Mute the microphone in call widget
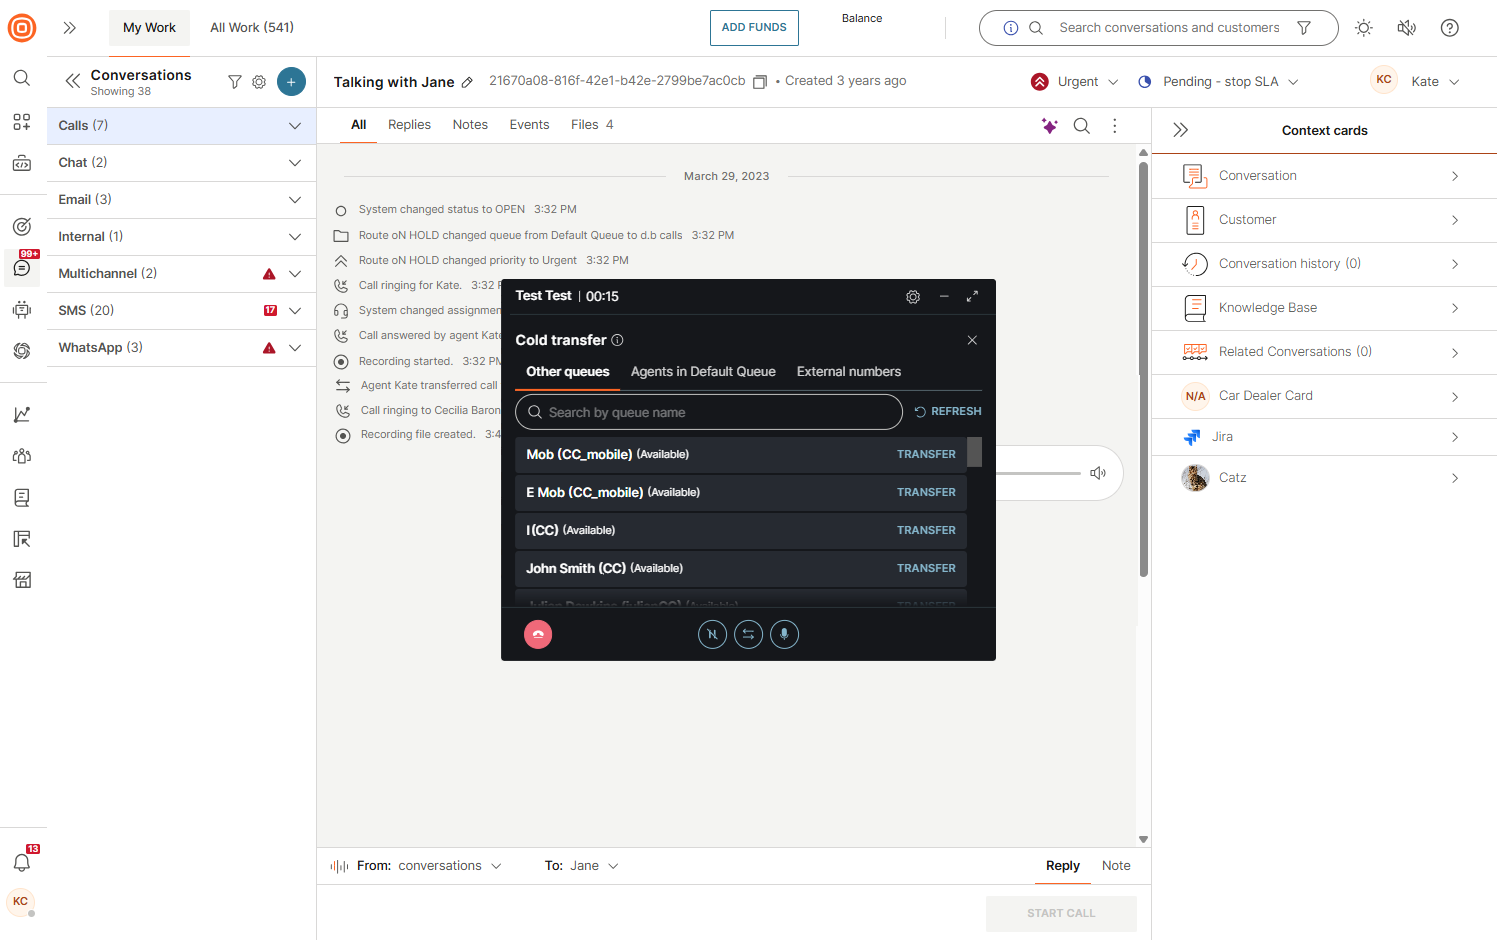The image size is (1497, 940). click(x=784, y=634)
